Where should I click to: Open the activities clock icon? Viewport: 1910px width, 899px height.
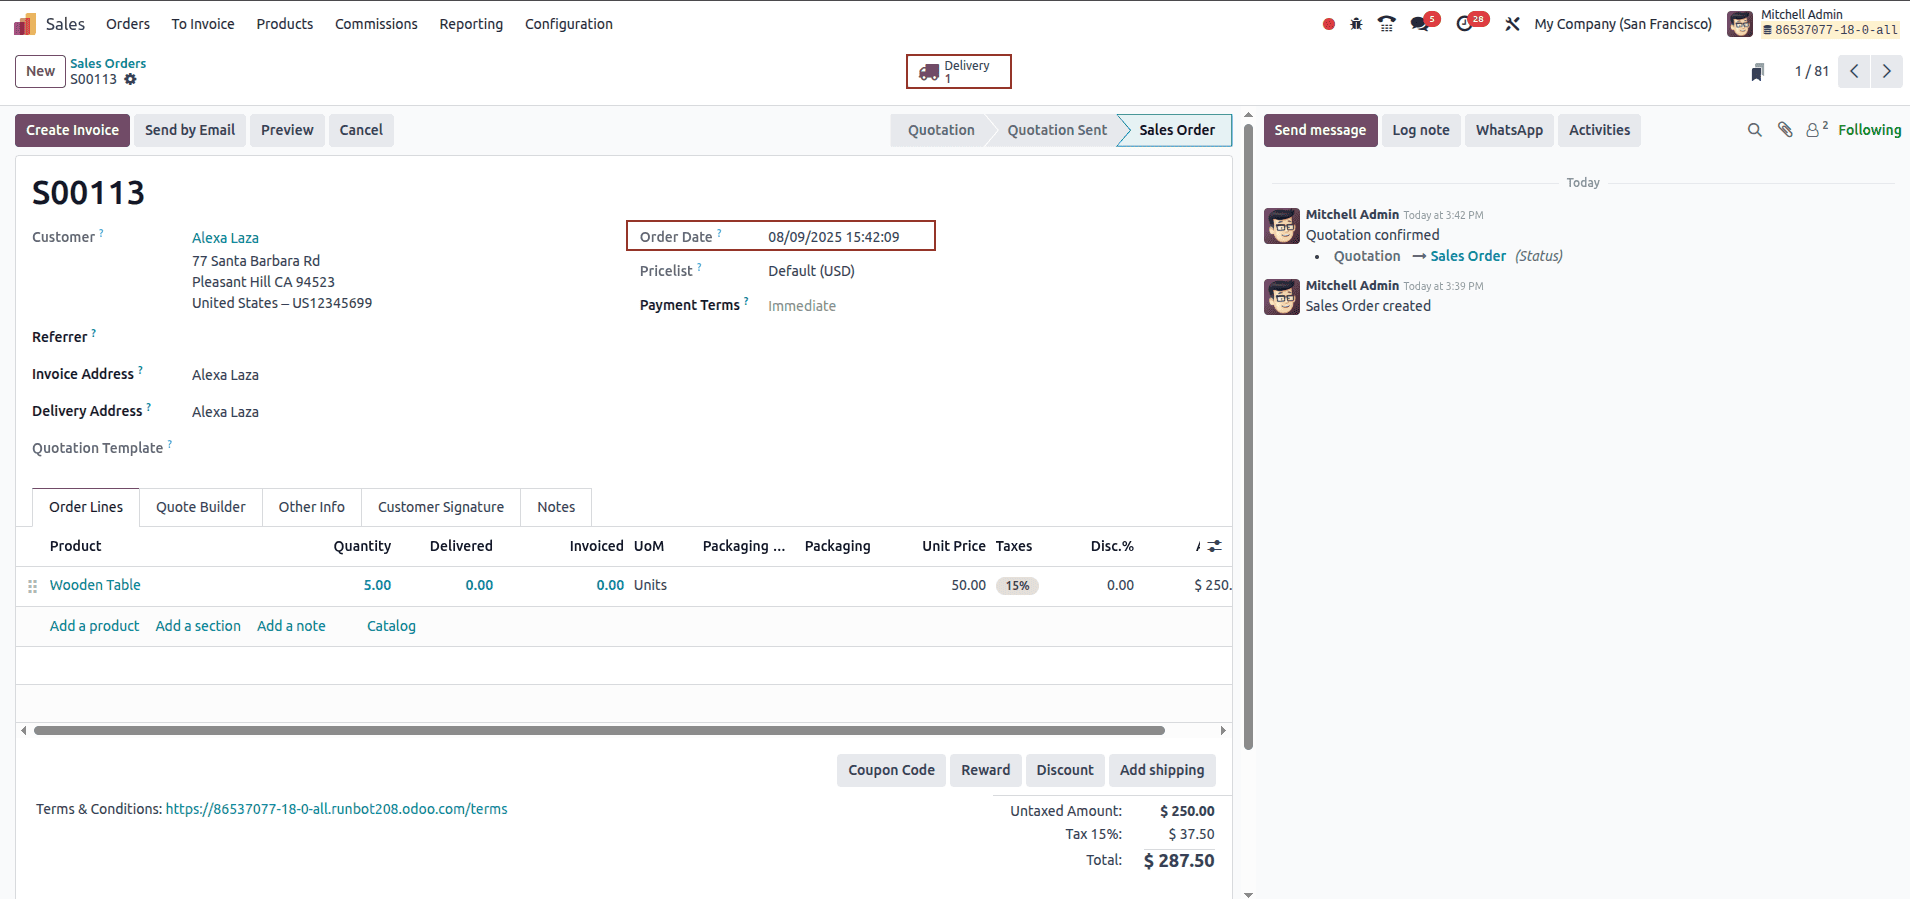(1465, 24)
